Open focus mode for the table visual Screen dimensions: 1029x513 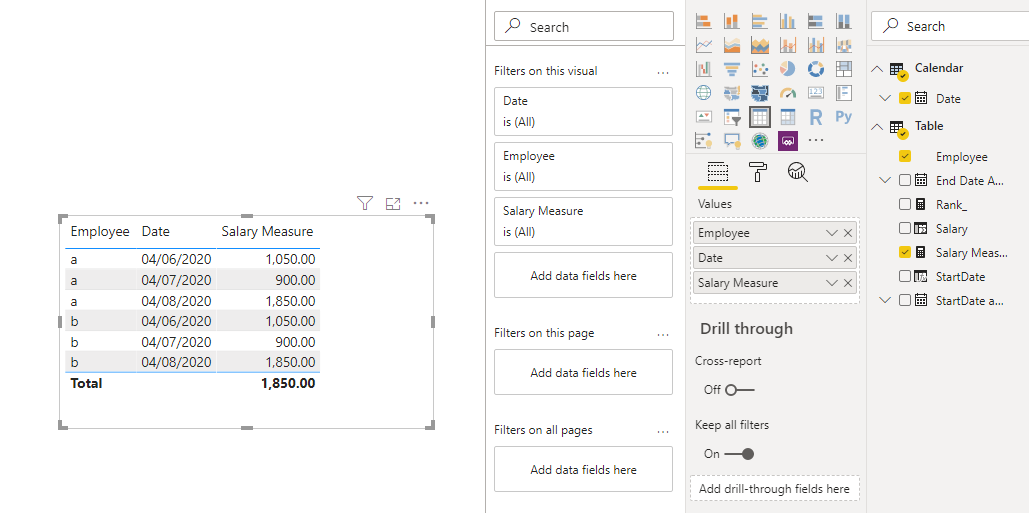tap(393, 203)
